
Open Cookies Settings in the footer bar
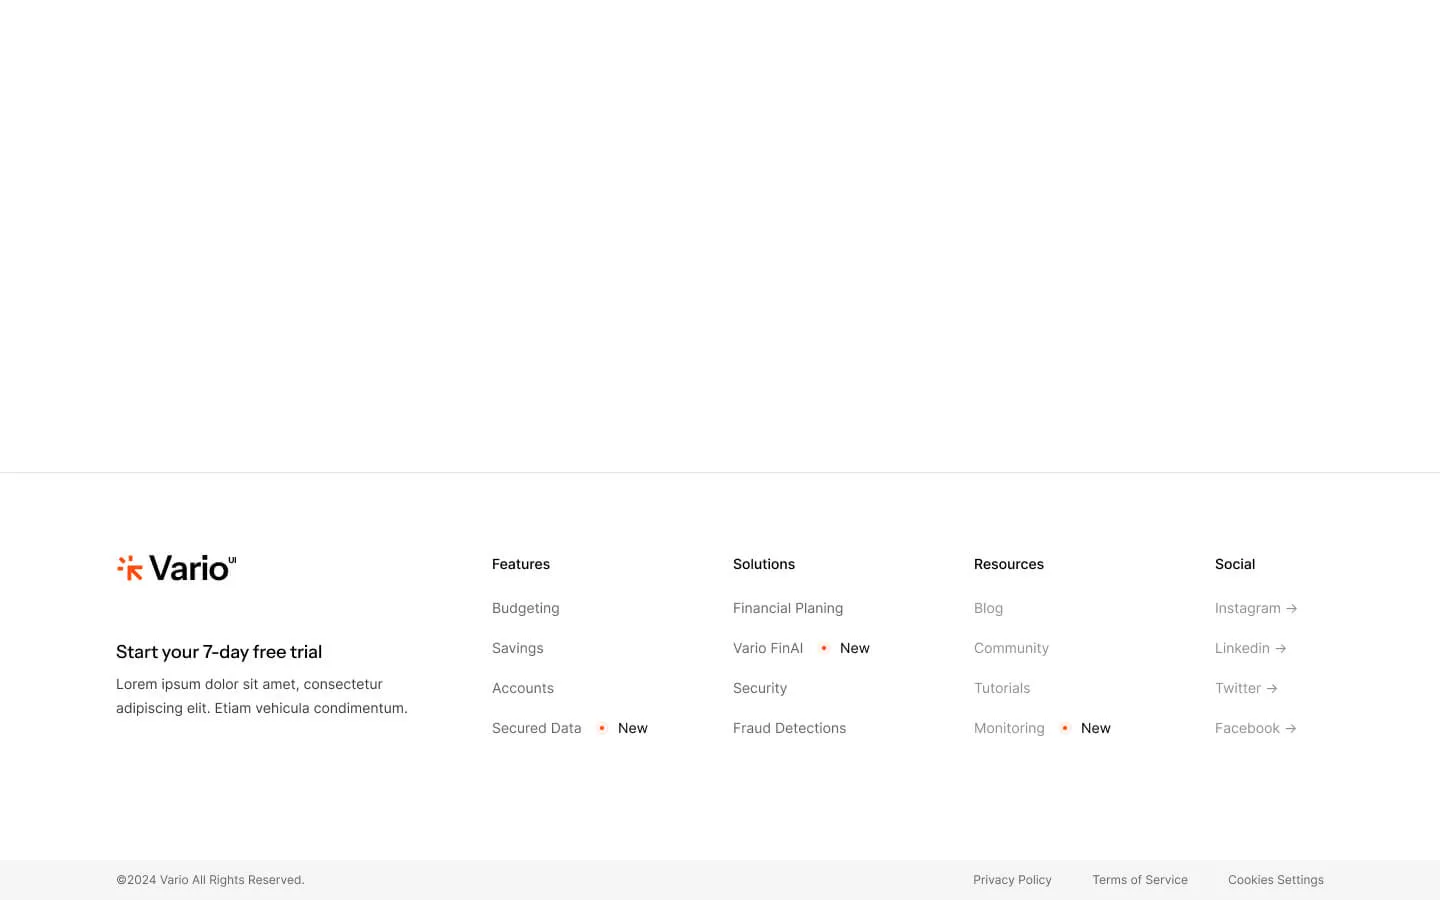click(1275, 880)
